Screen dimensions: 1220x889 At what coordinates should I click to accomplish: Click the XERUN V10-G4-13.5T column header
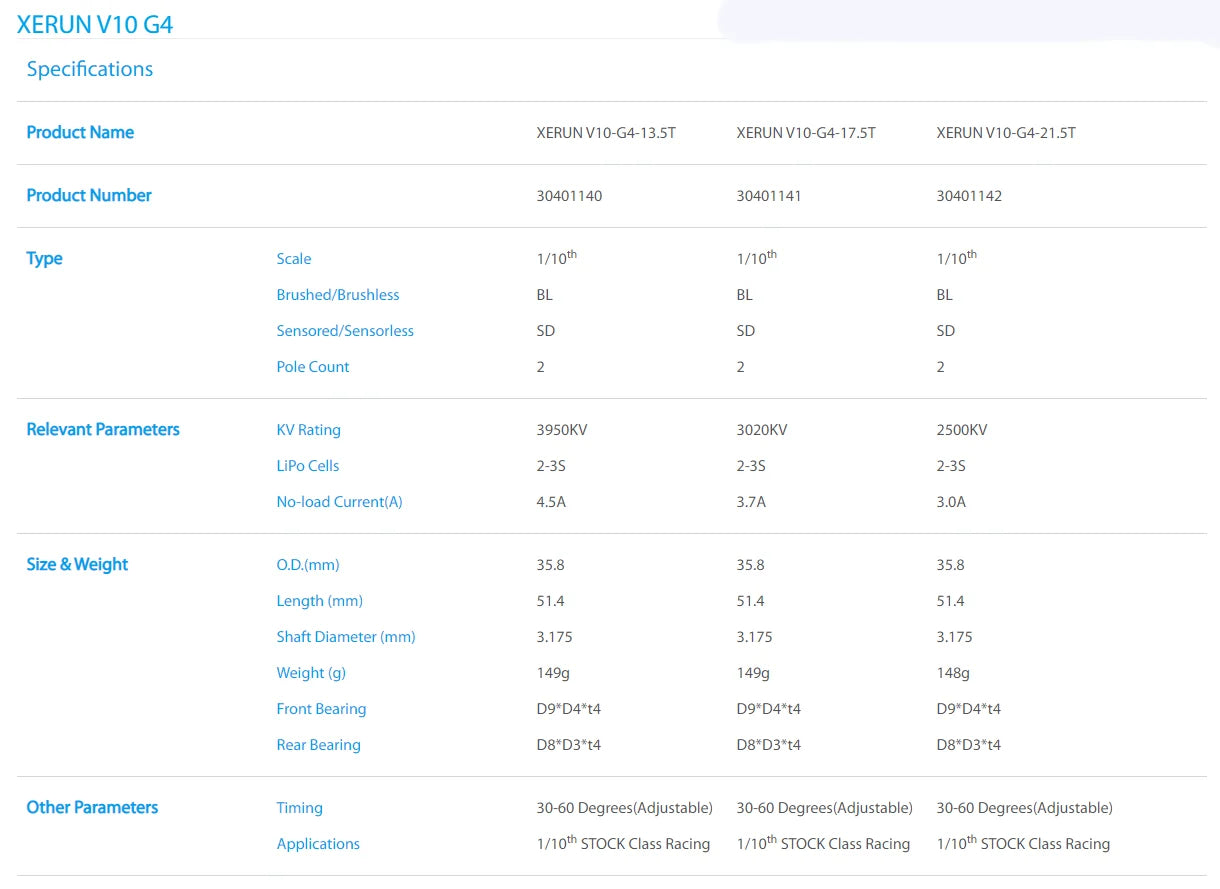point(606,133)
